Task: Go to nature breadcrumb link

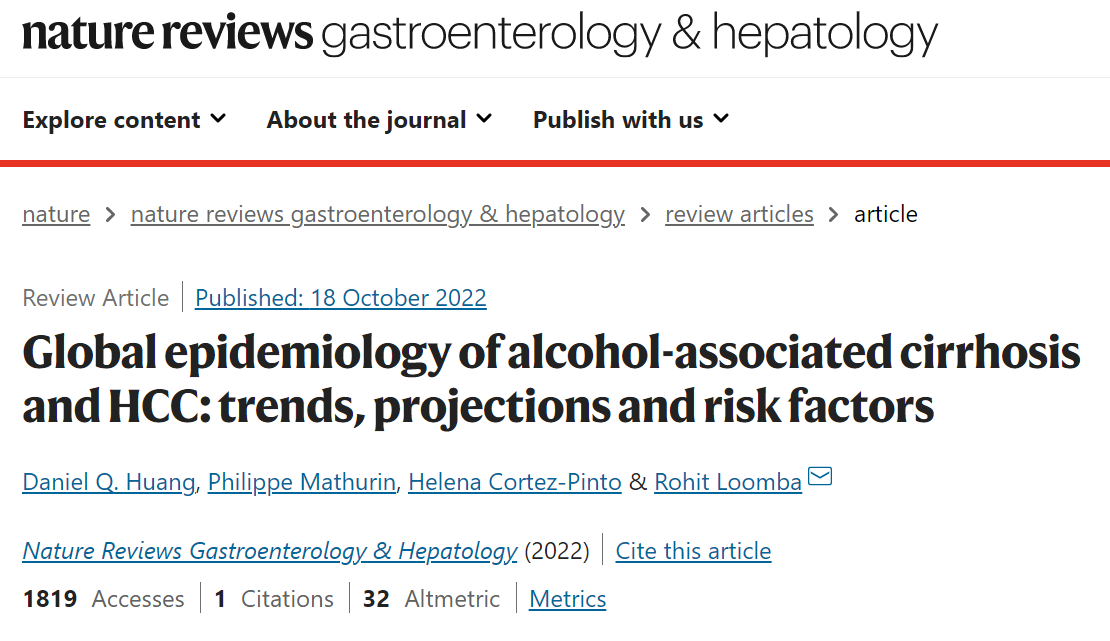Action: tap(56, 214)
